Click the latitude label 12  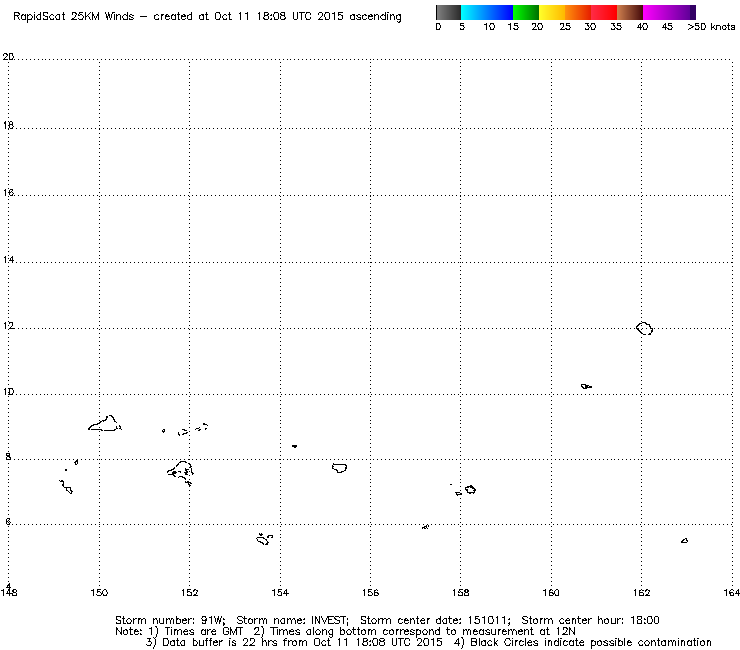point(8,326)
